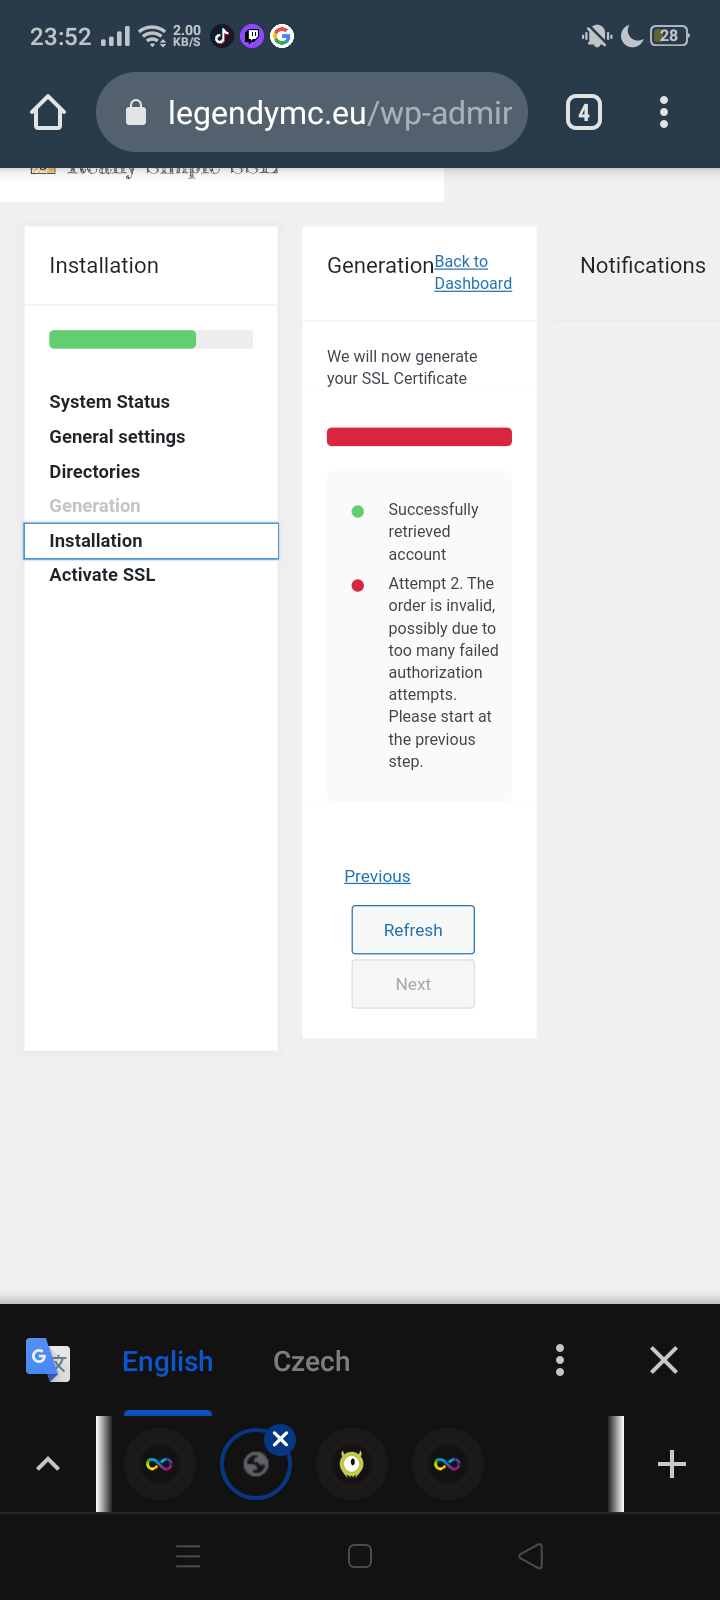Click the green installation progress bar

click(x=123, y=339)
